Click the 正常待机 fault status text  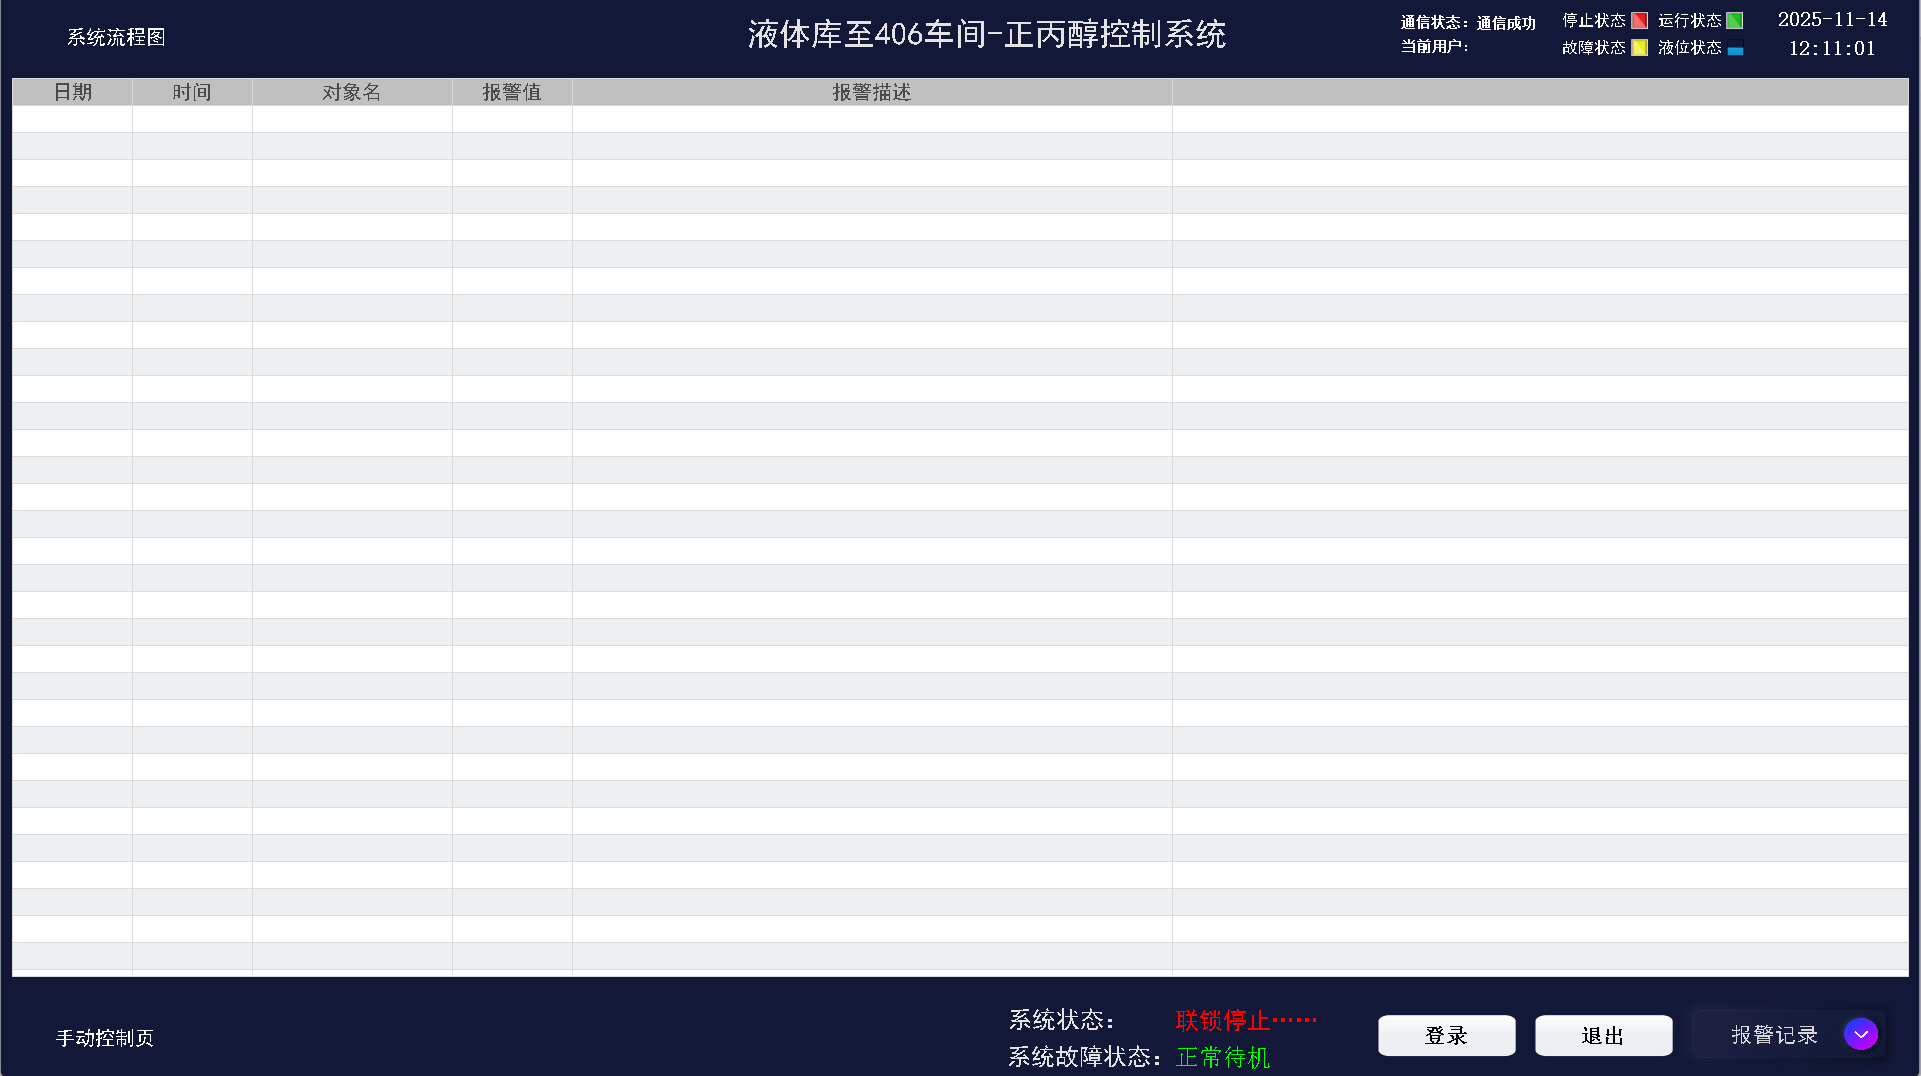coord(1222,1057)
